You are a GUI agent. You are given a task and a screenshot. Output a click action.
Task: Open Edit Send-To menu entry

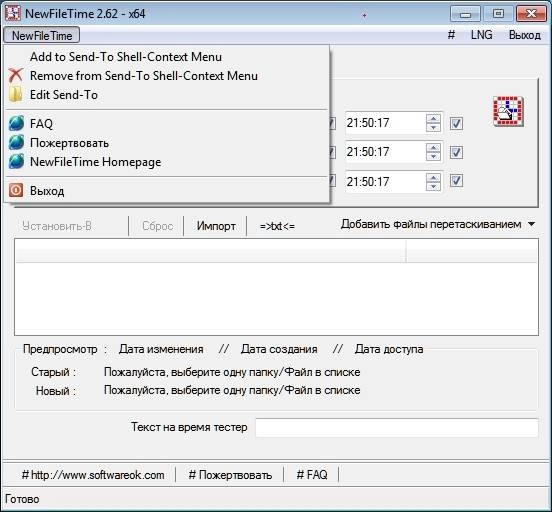(x=167, y=95)
